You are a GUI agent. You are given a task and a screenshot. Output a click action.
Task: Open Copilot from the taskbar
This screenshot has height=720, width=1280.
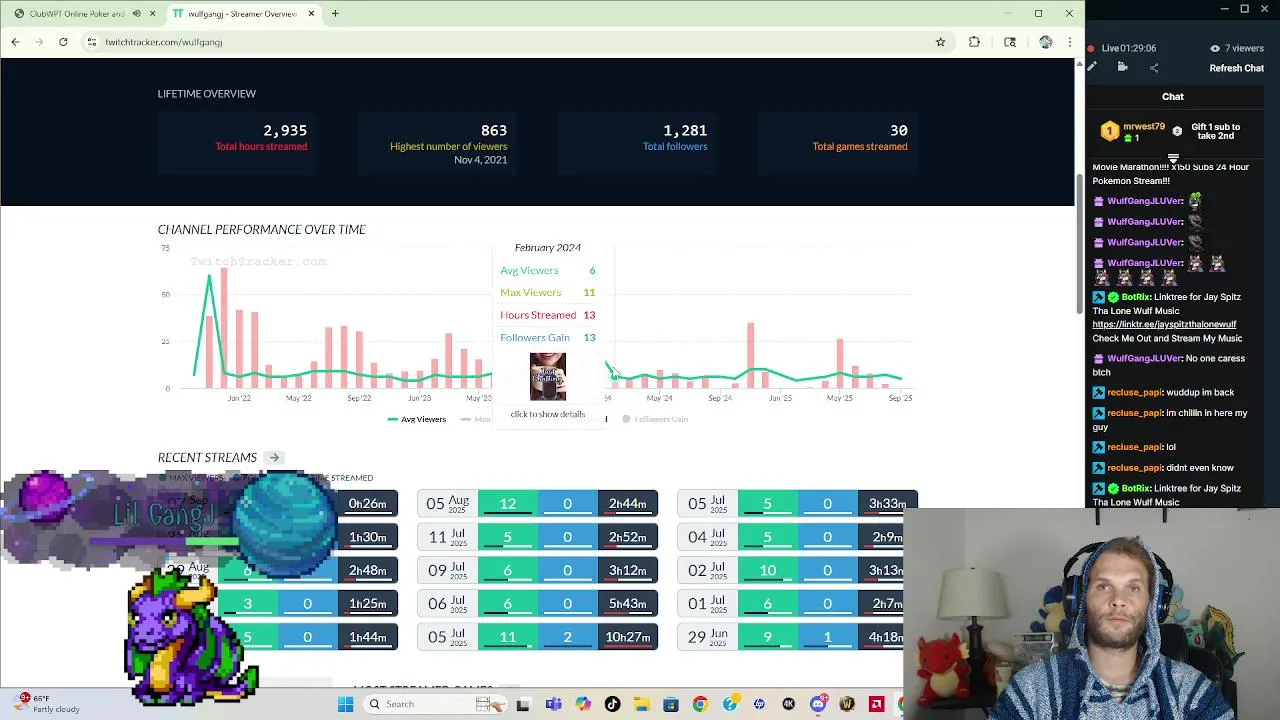coord(583,704)
